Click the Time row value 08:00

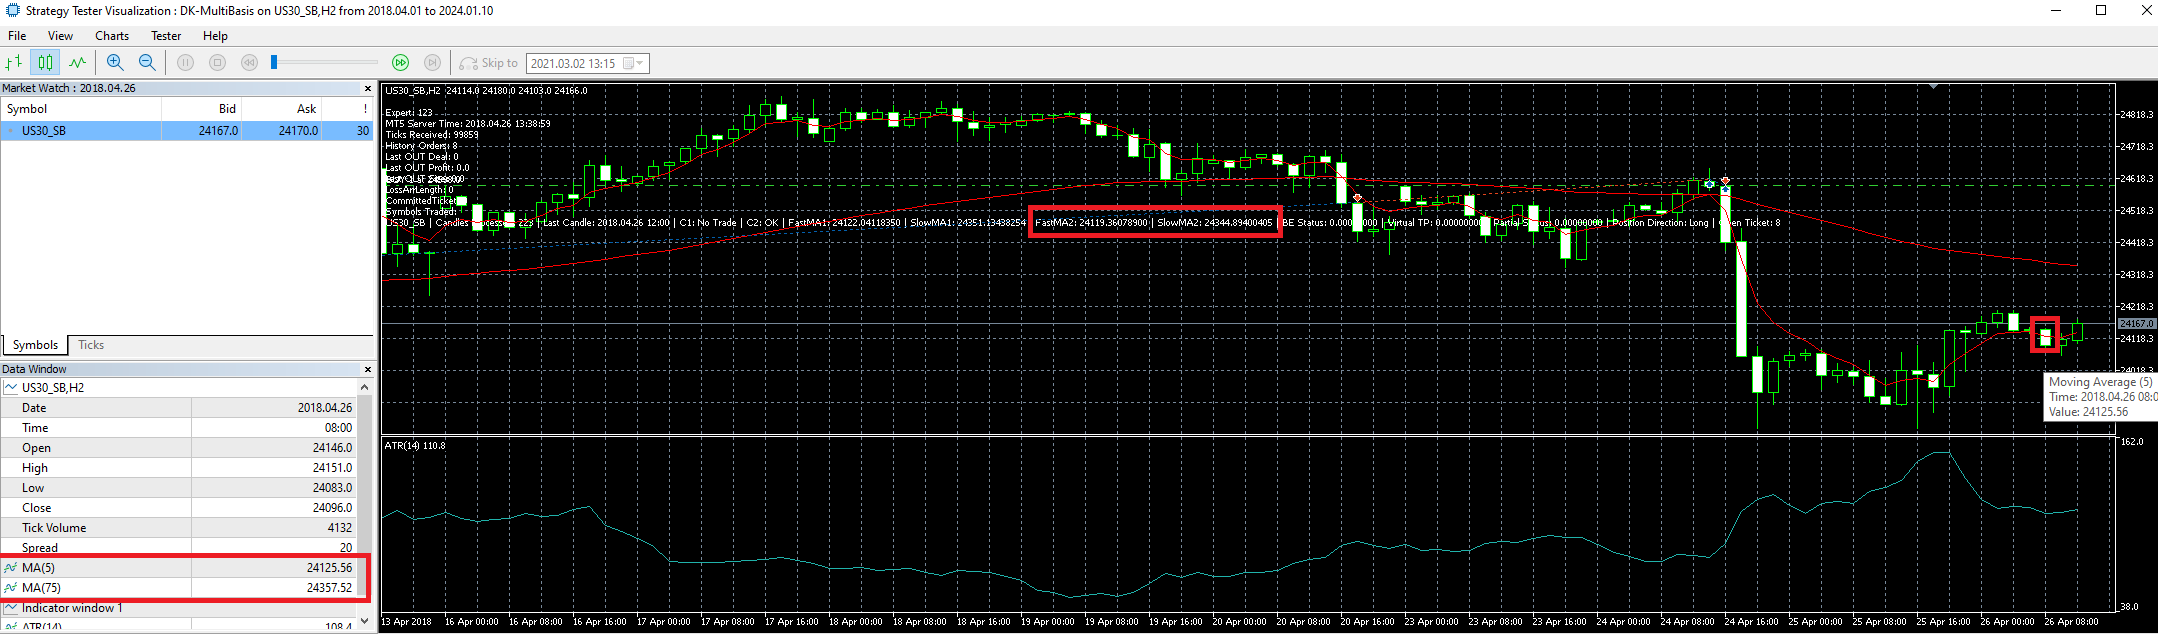[x=338, y=428]
